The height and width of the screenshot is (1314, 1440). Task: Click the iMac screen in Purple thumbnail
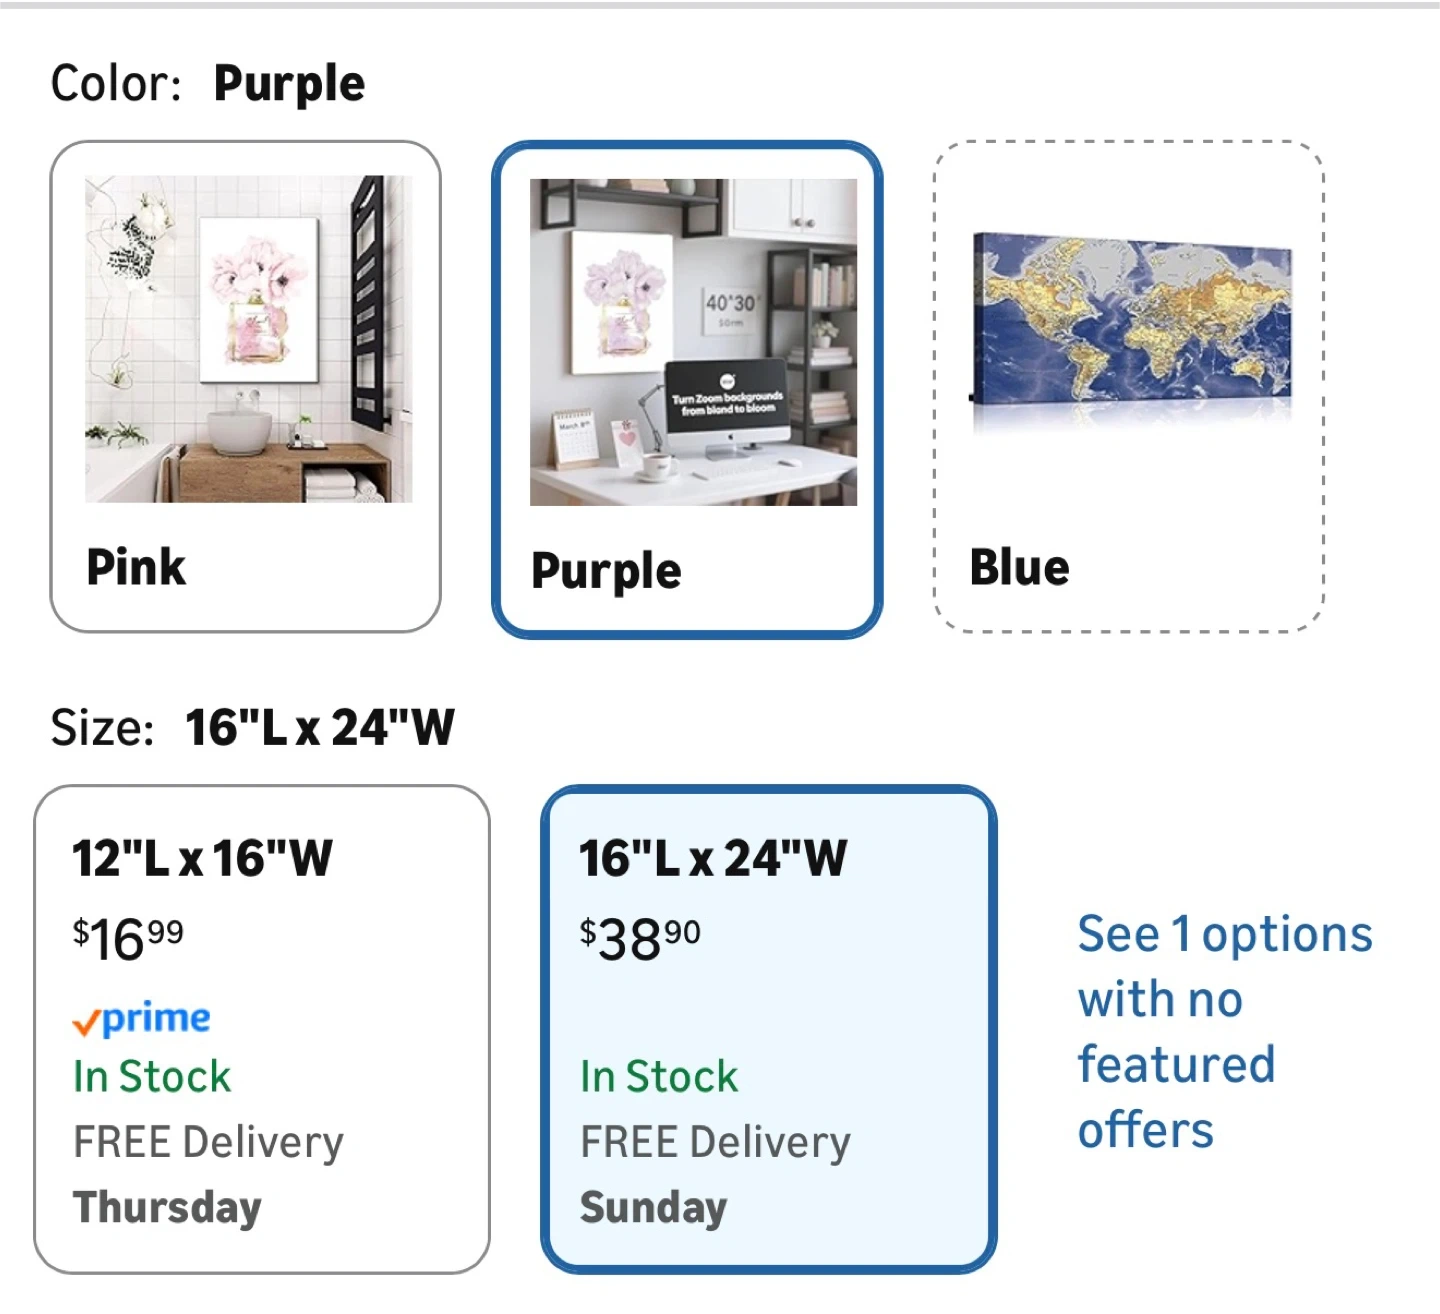click(727, 397)
